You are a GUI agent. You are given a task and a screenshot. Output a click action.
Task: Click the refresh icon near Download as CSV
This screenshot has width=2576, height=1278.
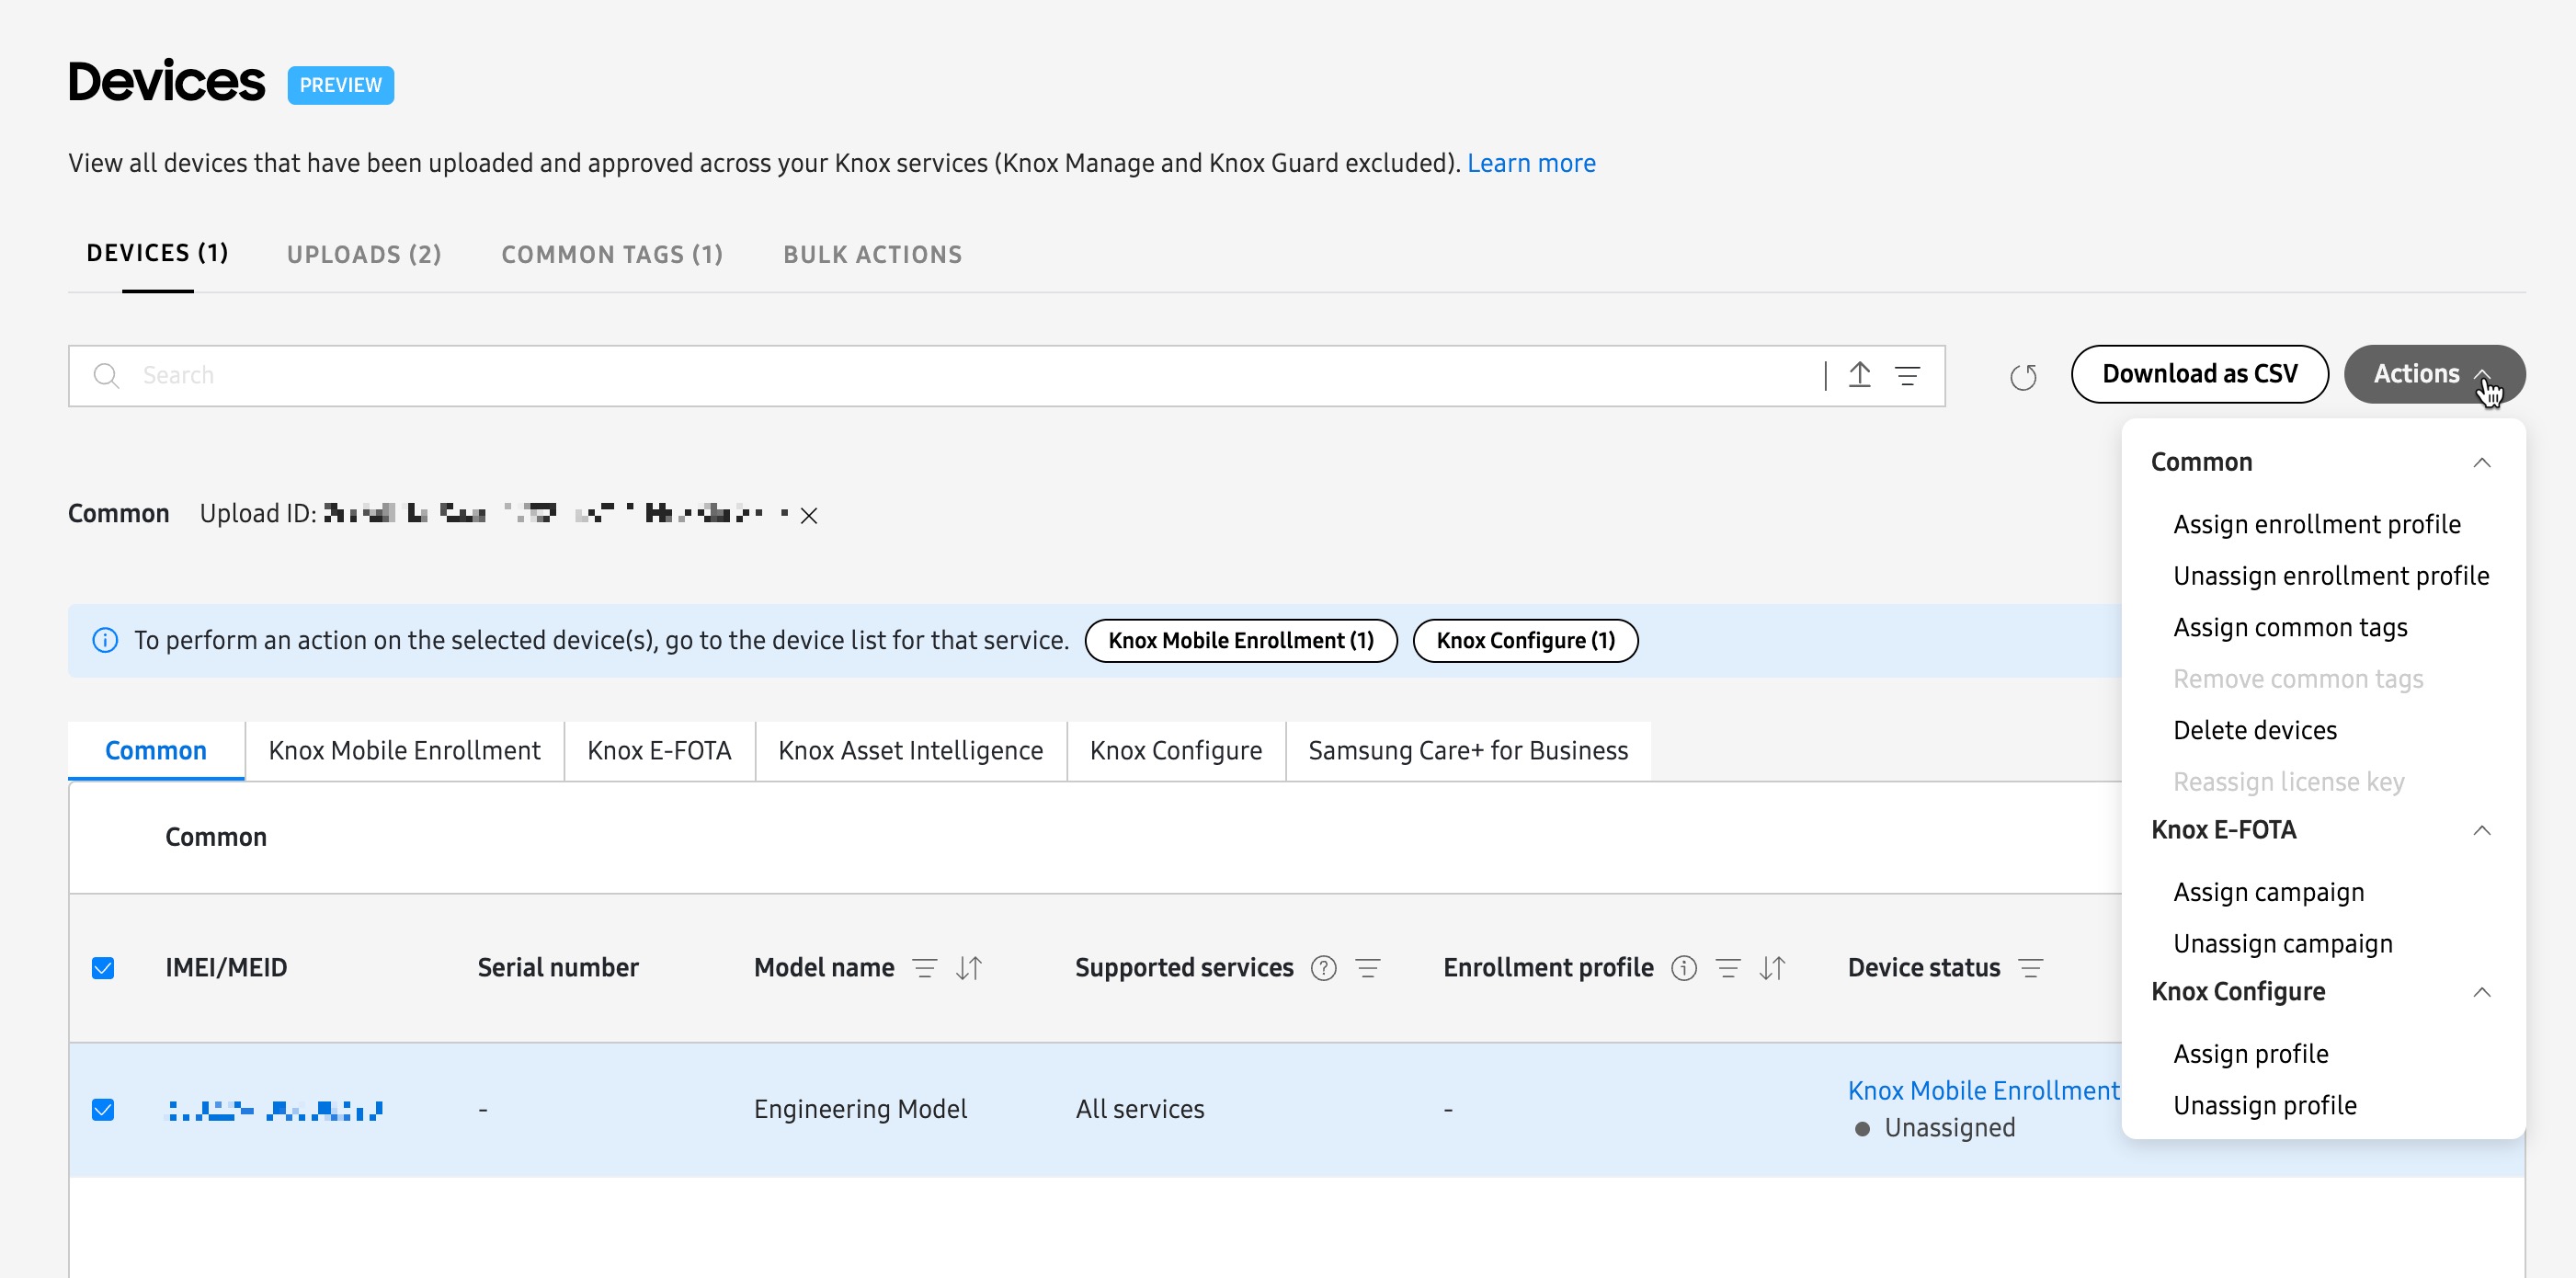[x=2024, y=377]
